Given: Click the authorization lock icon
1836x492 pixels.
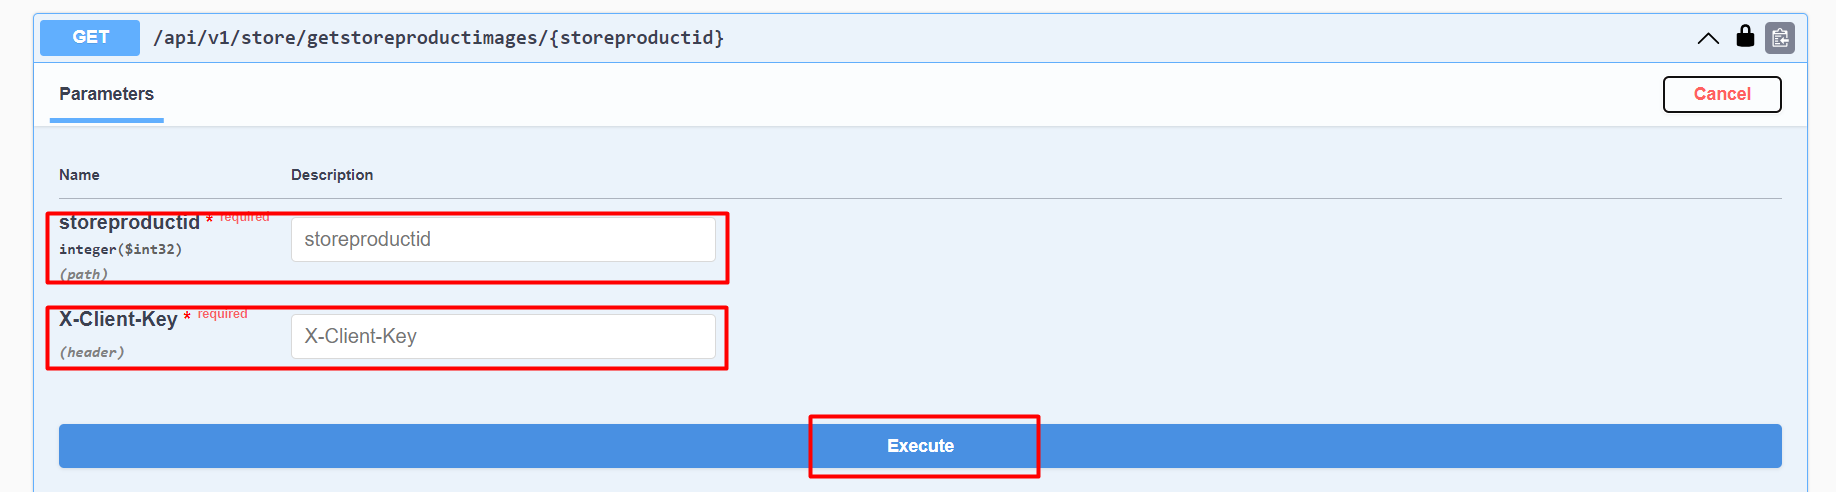Looking at the screenshot, I should pyautogui.click(x=1745, y=37).
